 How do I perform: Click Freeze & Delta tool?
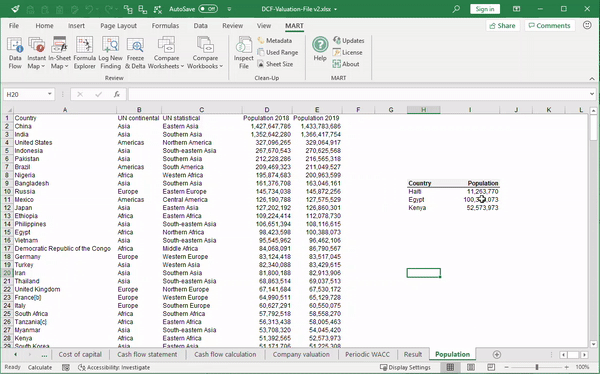[x=135, y=53]
